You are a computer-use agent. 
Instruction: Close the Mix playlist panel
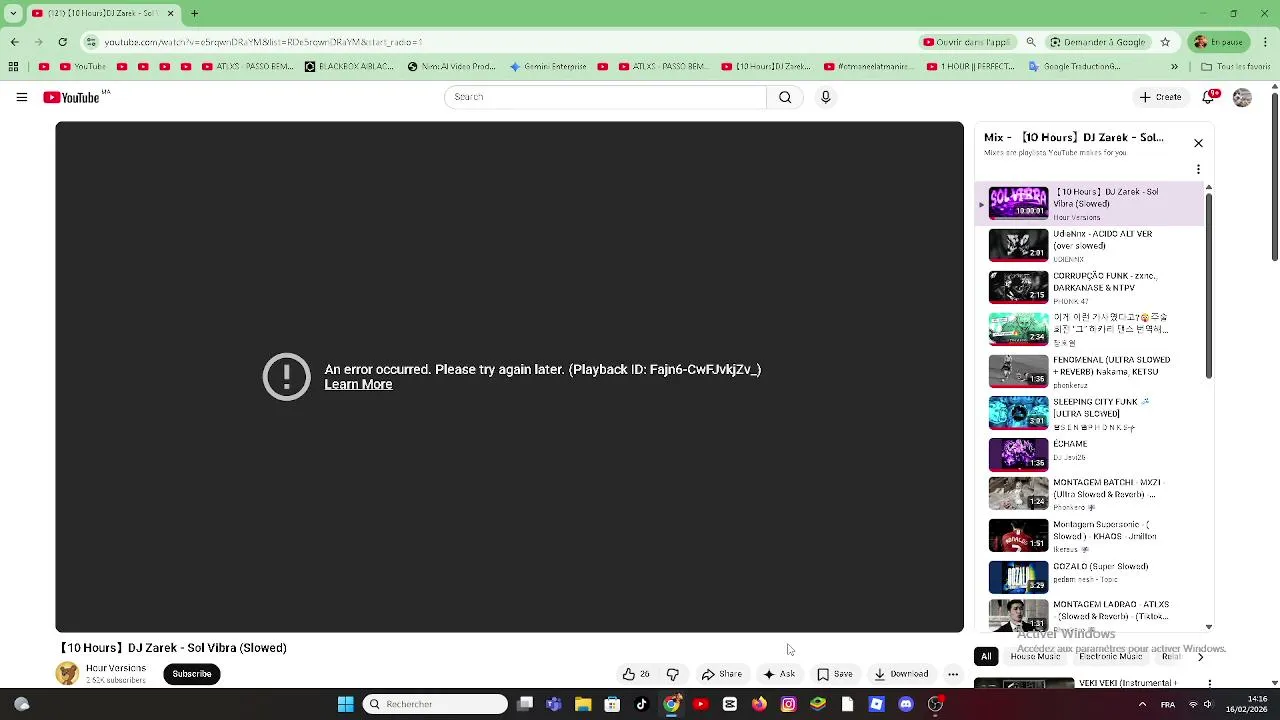pos(1198,143)
